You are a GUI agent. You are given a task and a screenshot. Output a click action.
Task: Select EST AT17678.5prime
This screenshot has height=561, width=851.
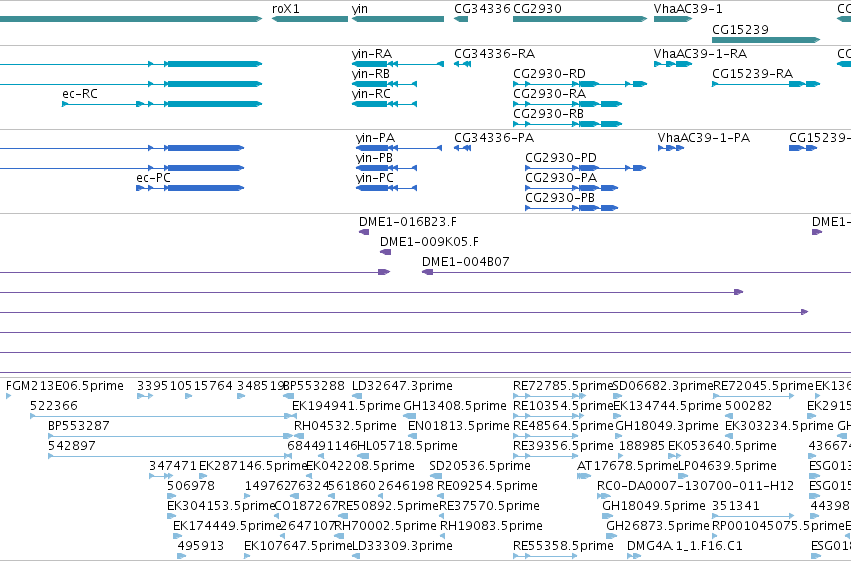pyautogui.click(x=584, y=476)
